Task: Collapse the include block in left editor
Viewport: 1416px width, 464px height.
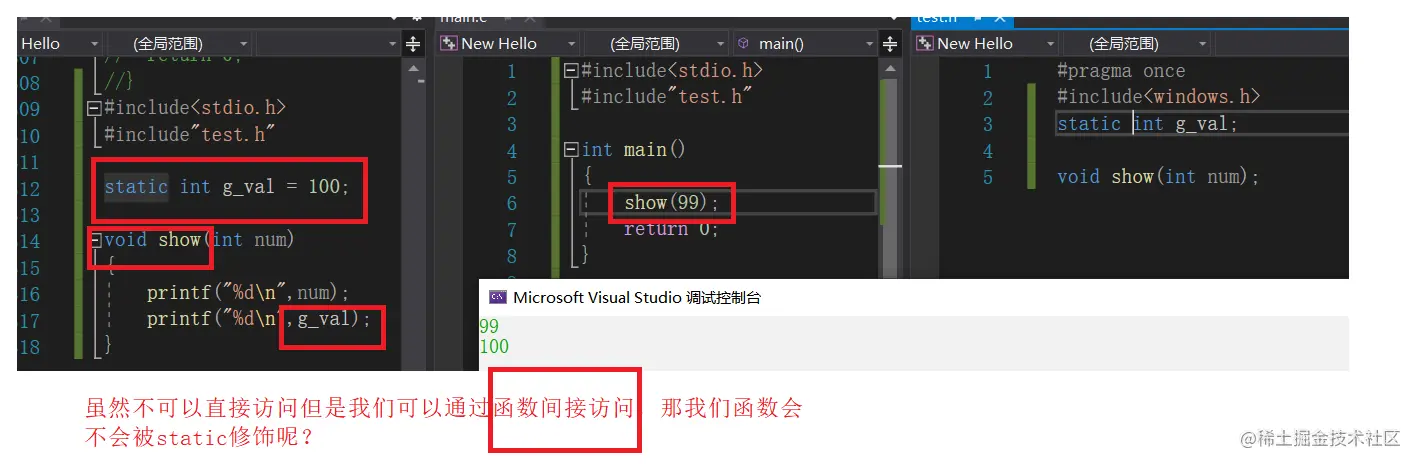Action: click(x=95, y=108)
